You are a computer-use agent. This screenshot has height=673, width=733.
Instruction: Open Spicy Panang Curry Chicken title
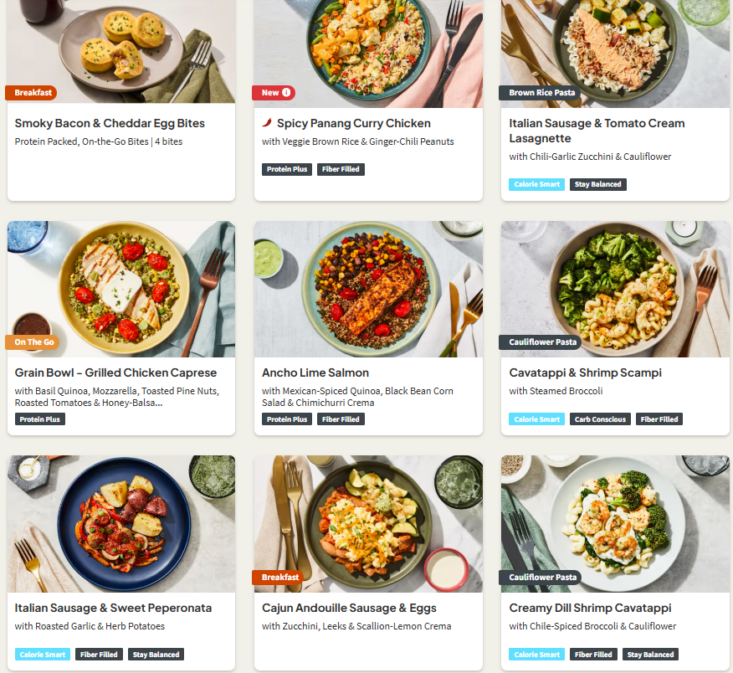[x=353, y=123]
